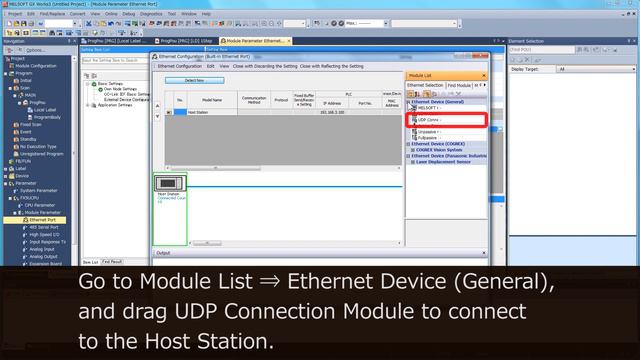This screenshot has height=360, width=640.
Task: Switch to the Find Module tab
Action: [459, 85]
